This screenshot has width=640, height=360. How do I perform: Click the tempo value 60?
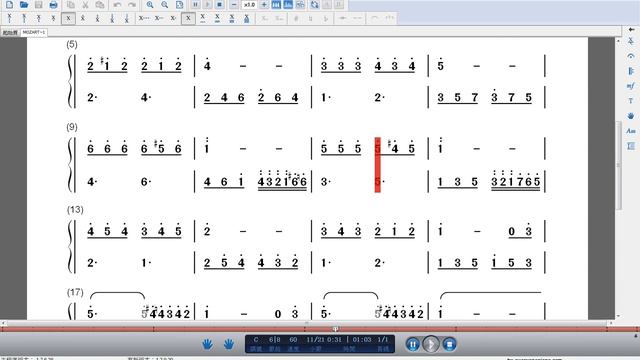pos(293,340)
